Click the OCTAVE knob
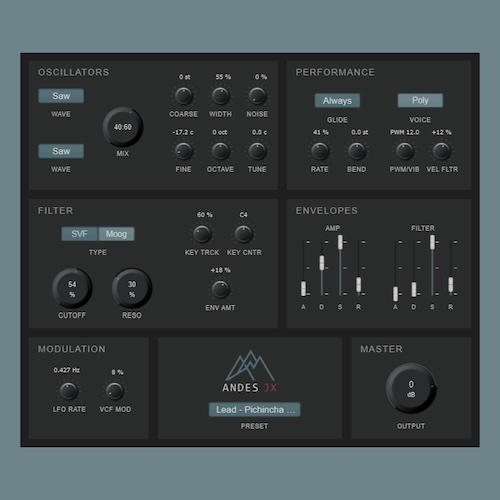Image resolution: width=500 pixels, height=500 pixels. pos(220,151)
